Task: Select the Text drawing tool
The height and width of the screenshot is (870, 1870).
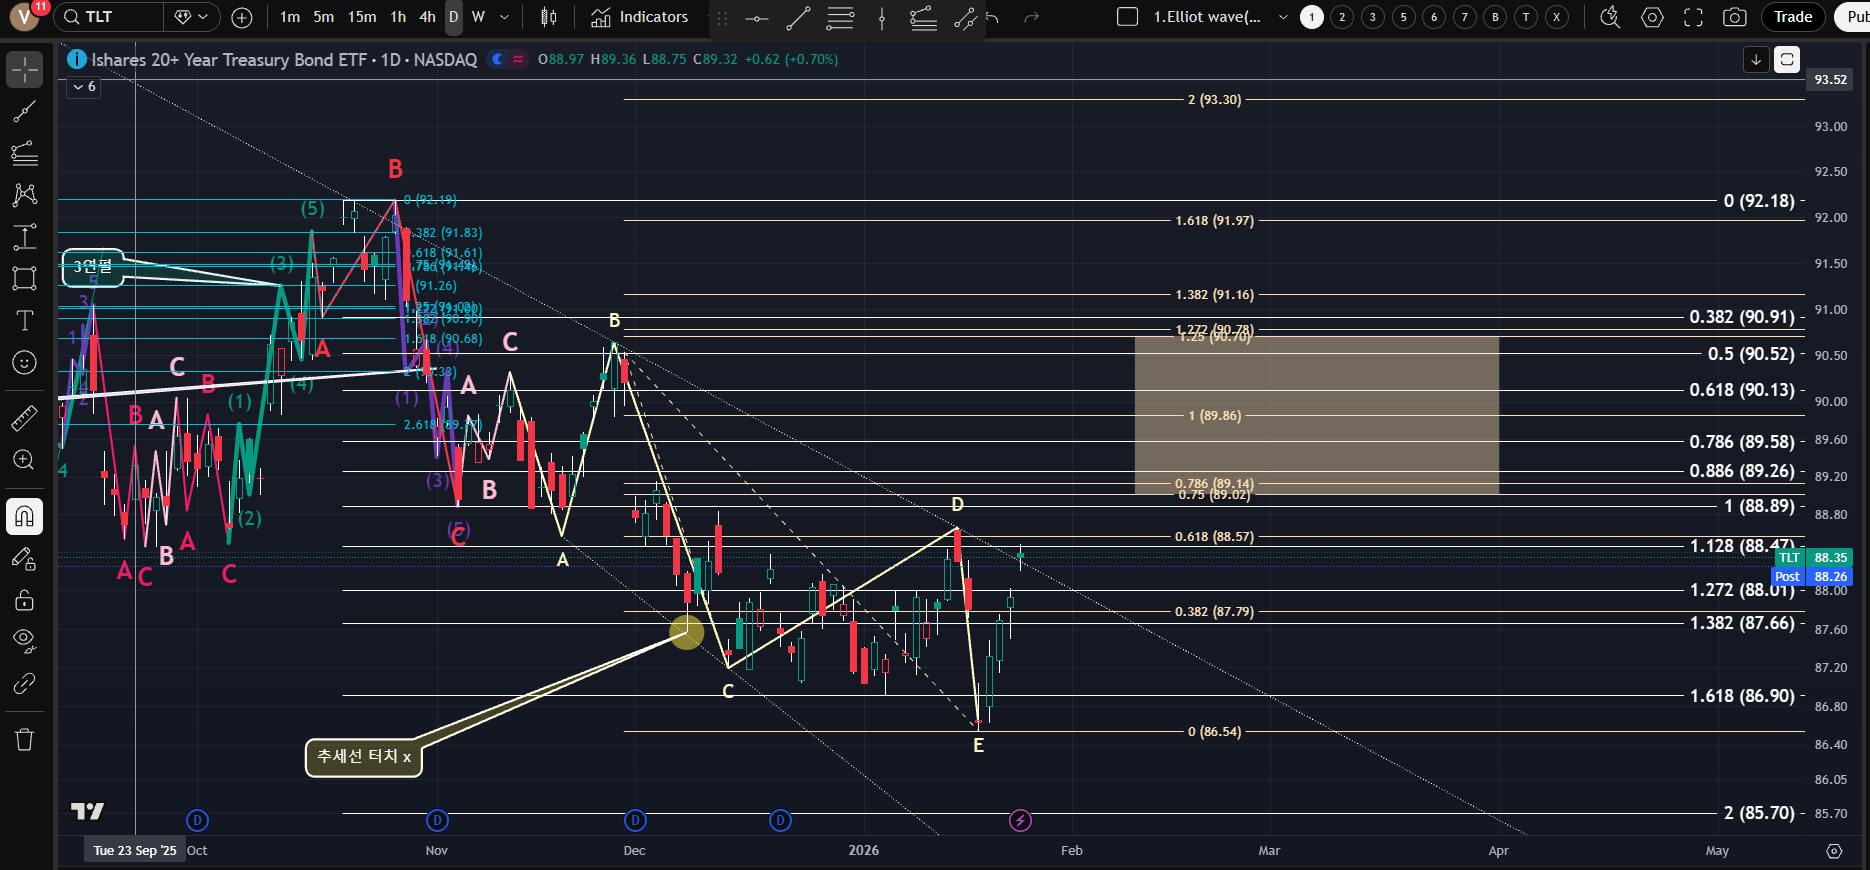Action: [25, 321]
